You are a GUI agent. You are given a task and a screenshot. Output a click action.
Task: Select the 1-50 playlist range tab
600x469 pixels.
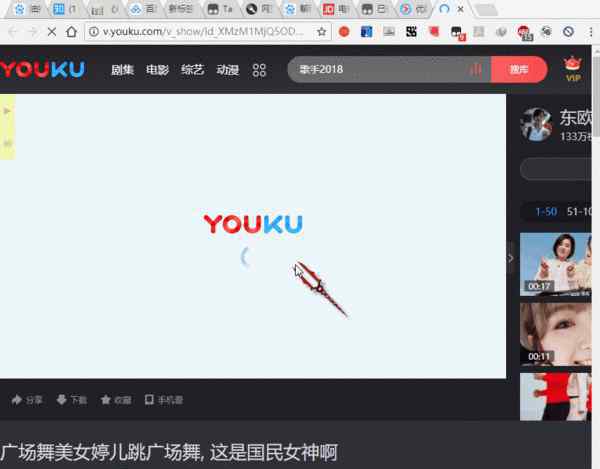(x=546, y=212)
